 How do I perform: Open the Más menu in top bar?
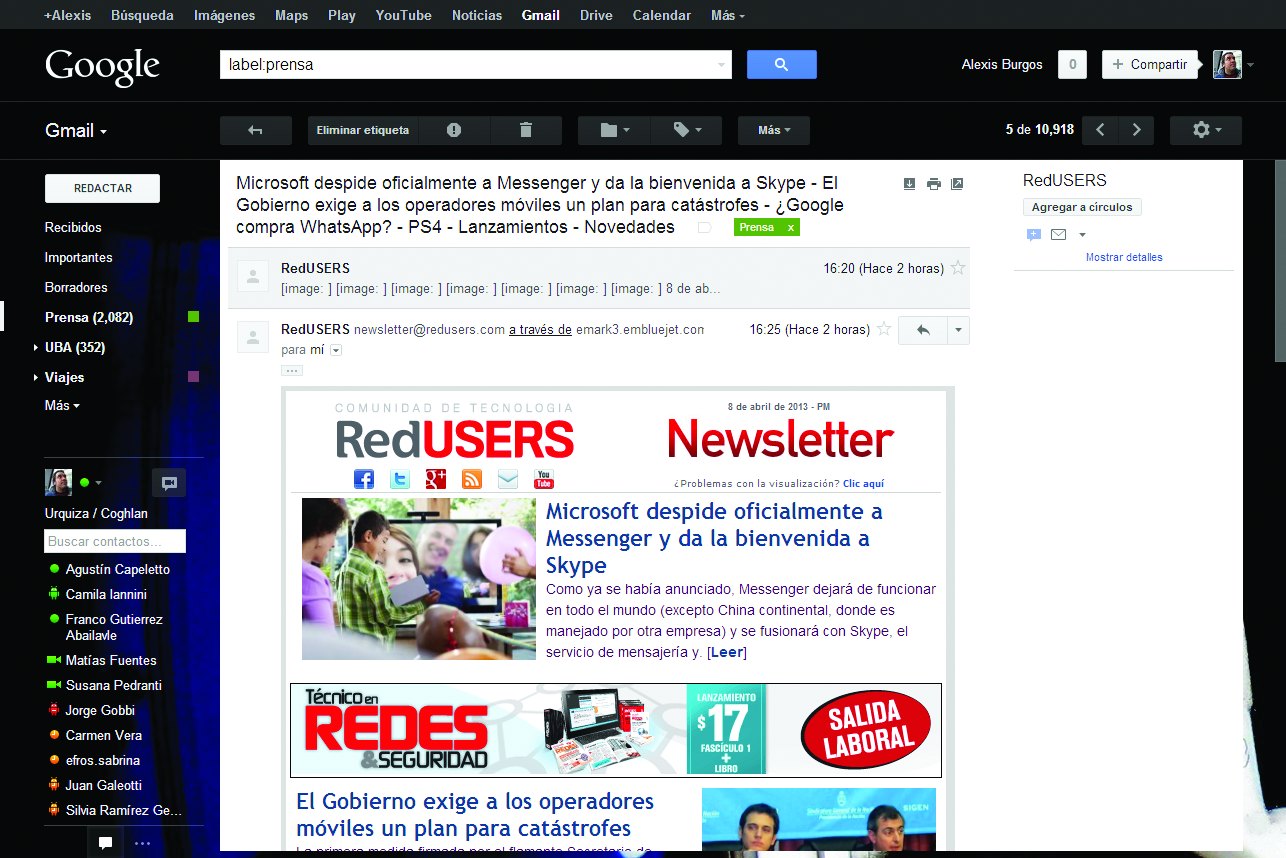pos(727,15)
